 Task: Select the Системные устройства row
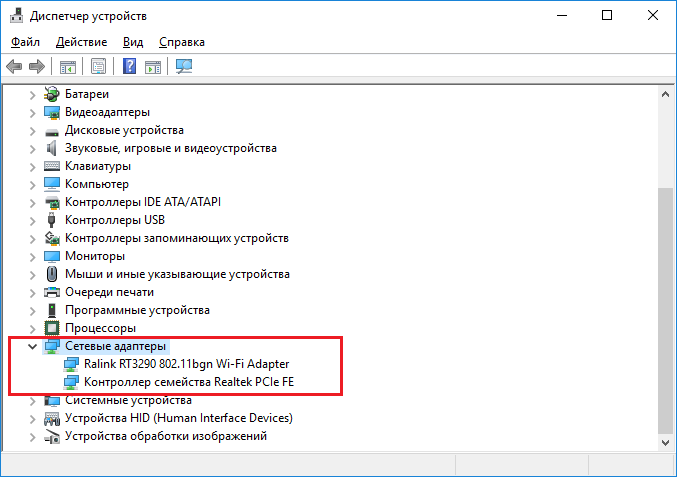129,400
